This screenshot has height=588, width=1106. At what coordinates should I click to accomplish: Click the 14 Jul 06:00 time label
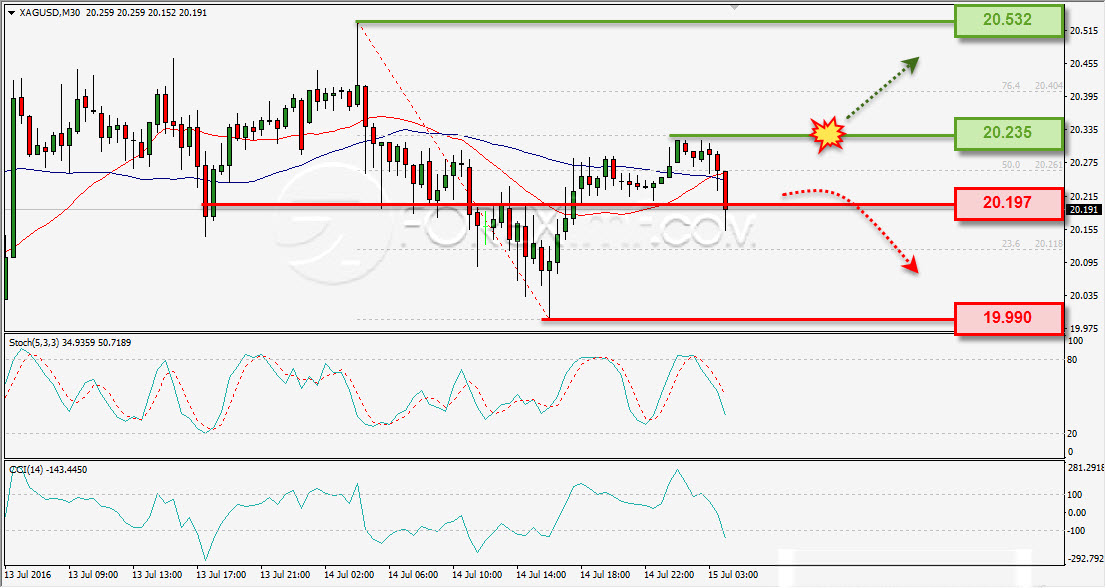pos(413,575)
